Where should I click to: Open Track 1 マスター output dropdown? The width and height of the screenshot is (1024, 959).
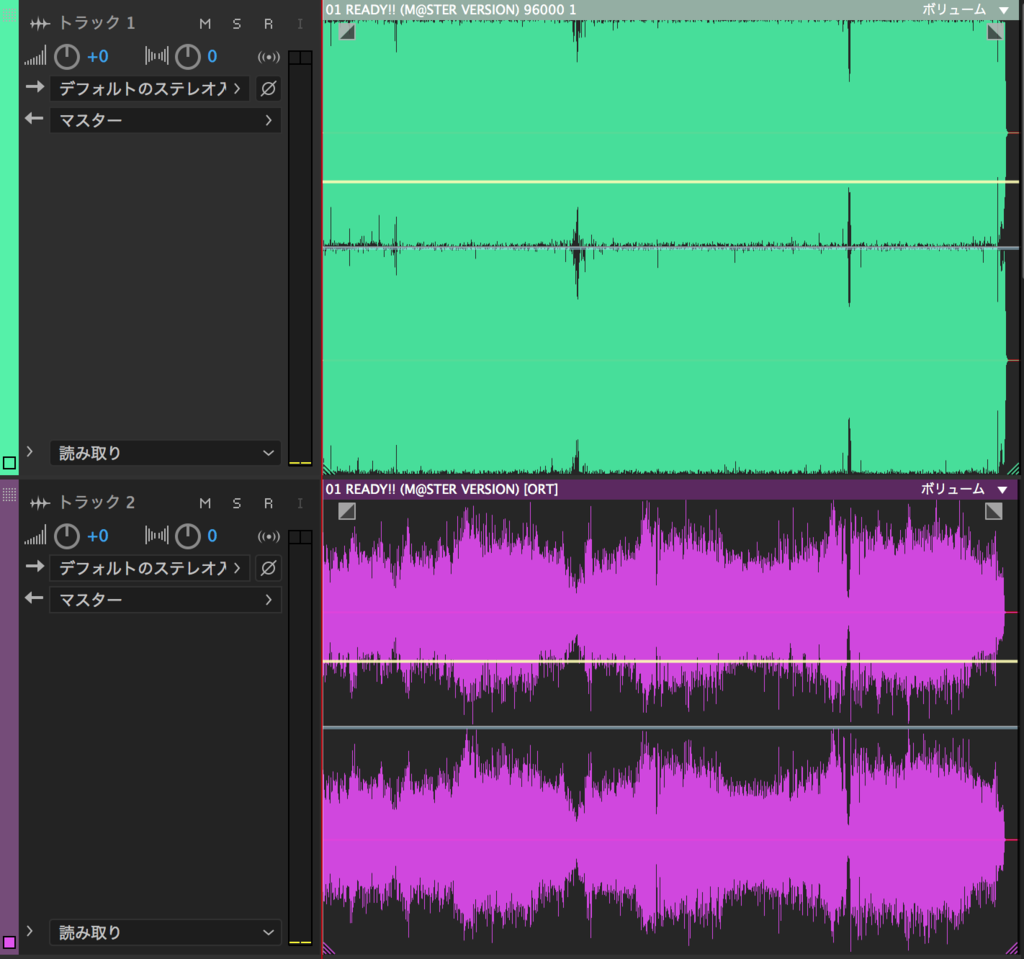click(x=166, y=120)
